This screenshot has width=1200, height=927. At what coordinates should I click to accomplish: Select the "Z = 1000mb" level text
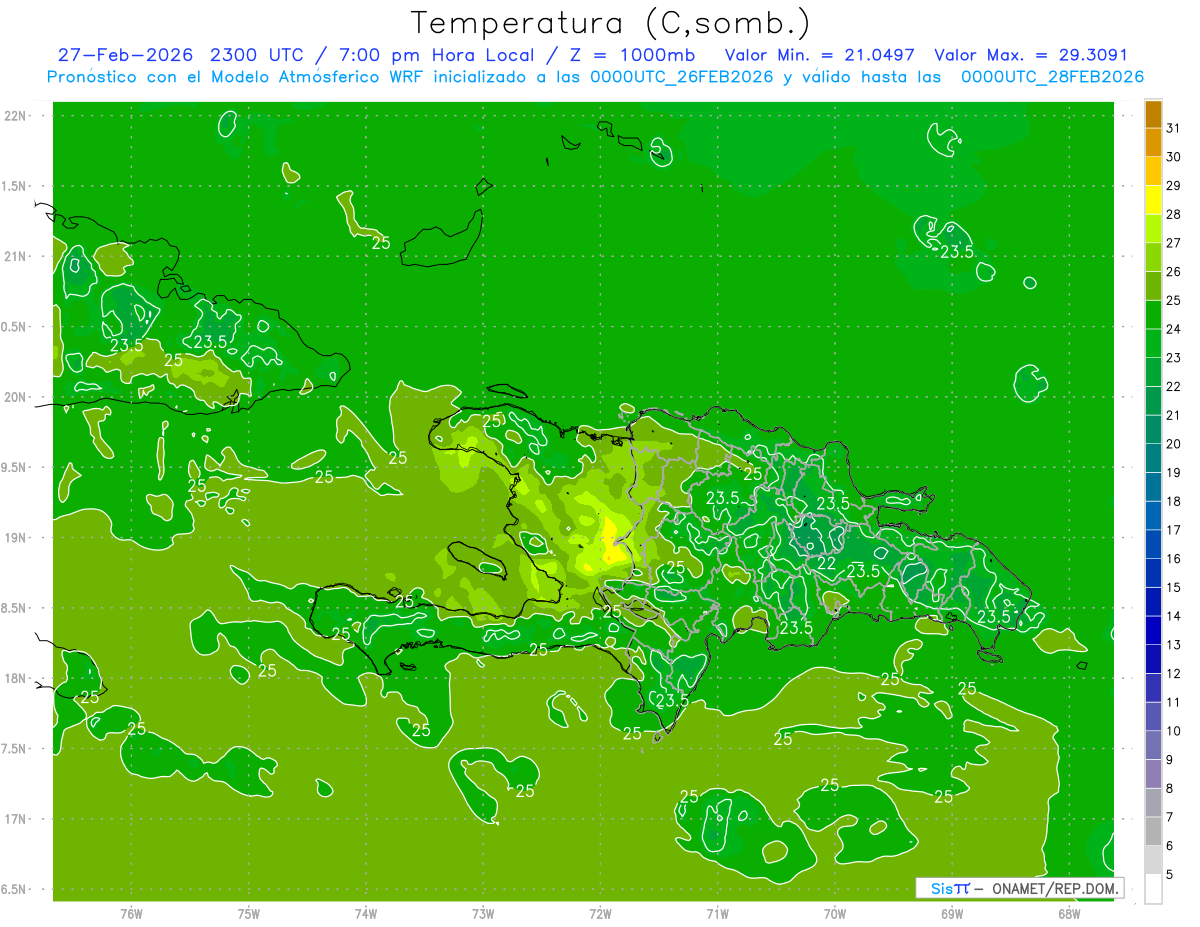pyautogui.click(x=631, y=55)
